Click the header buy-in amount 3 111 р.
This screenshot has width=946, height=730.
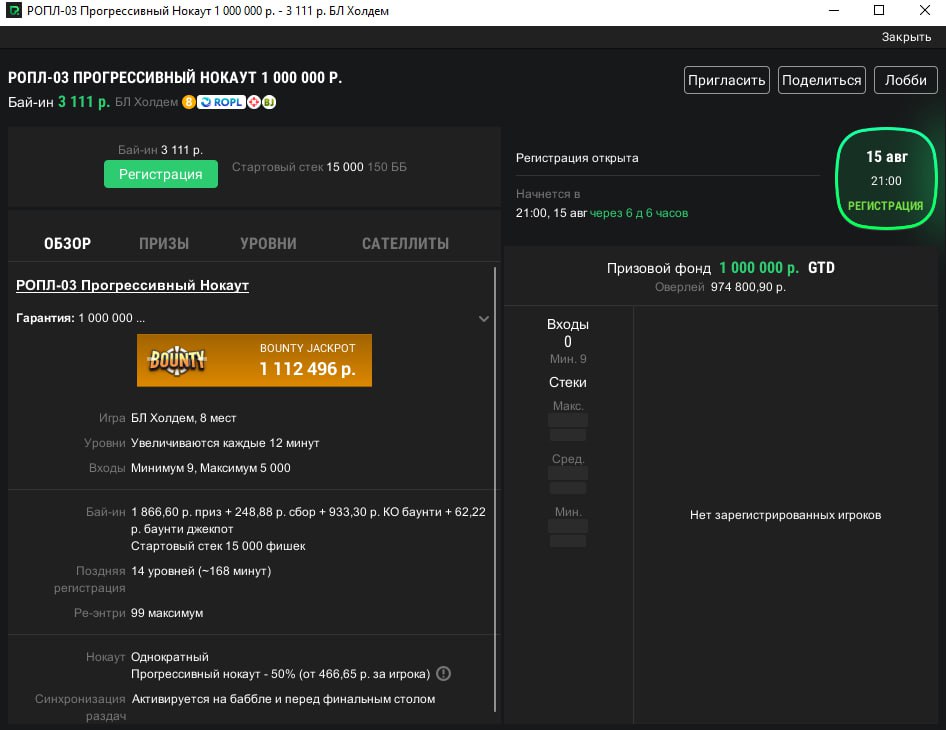coord(84,102)
